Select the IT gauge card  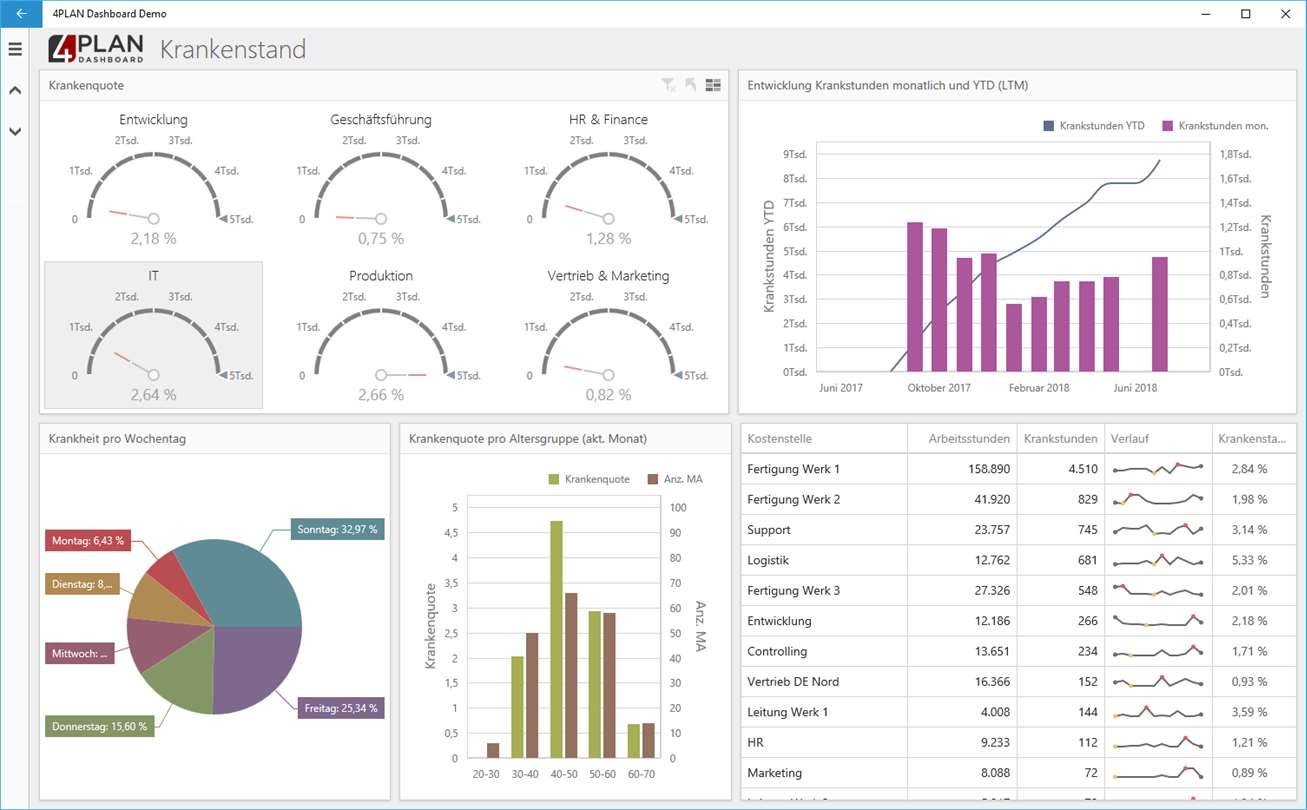(153, 335)
